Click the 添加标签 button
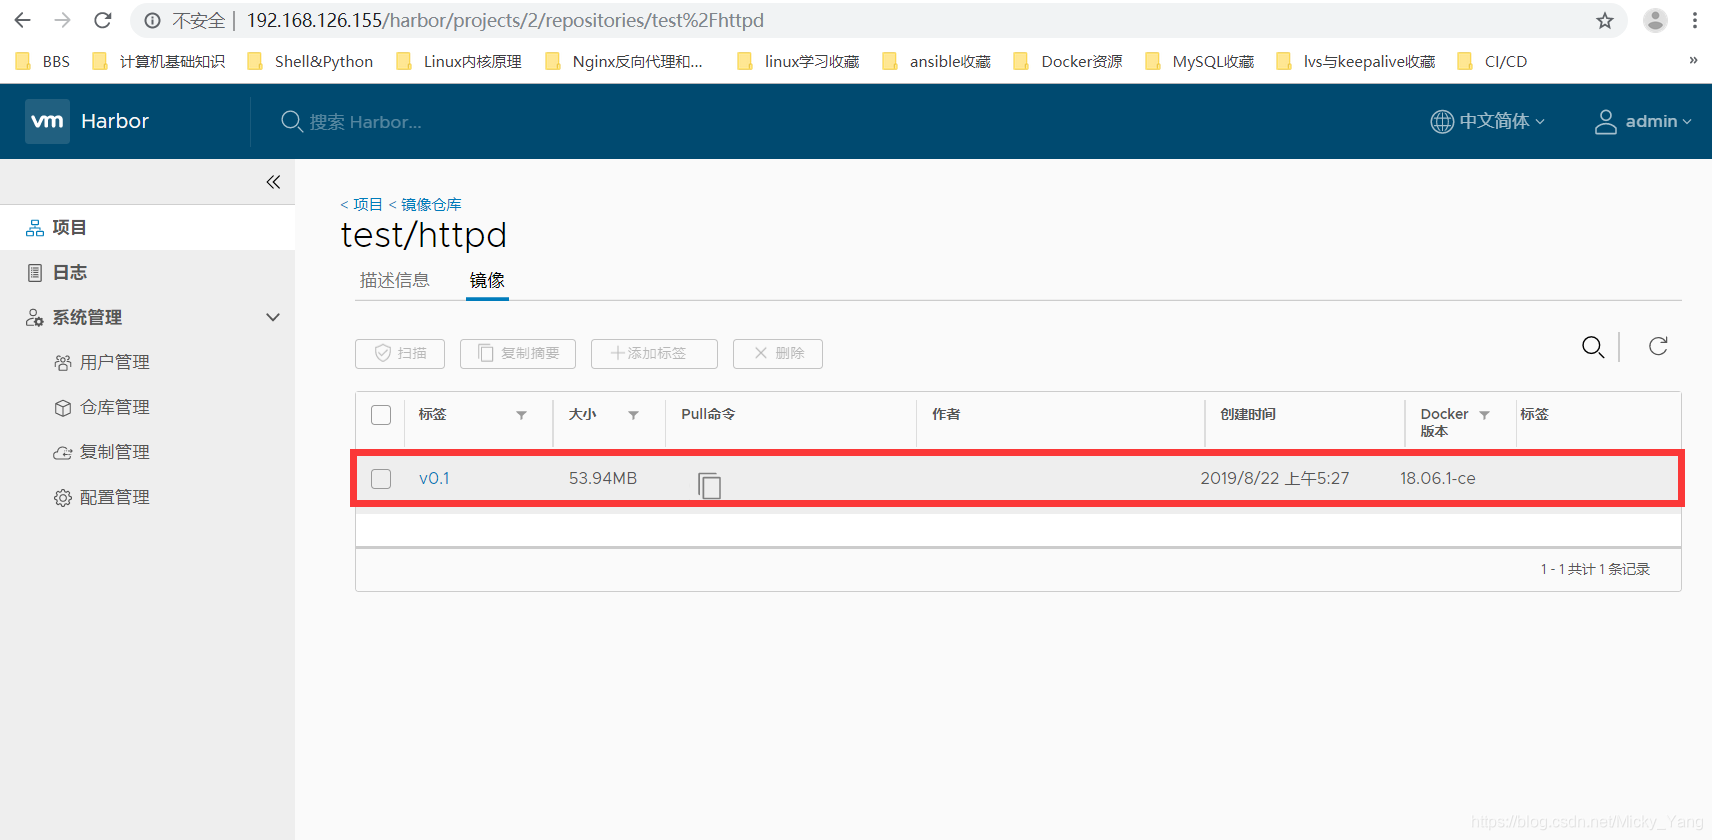 (654, 354)
